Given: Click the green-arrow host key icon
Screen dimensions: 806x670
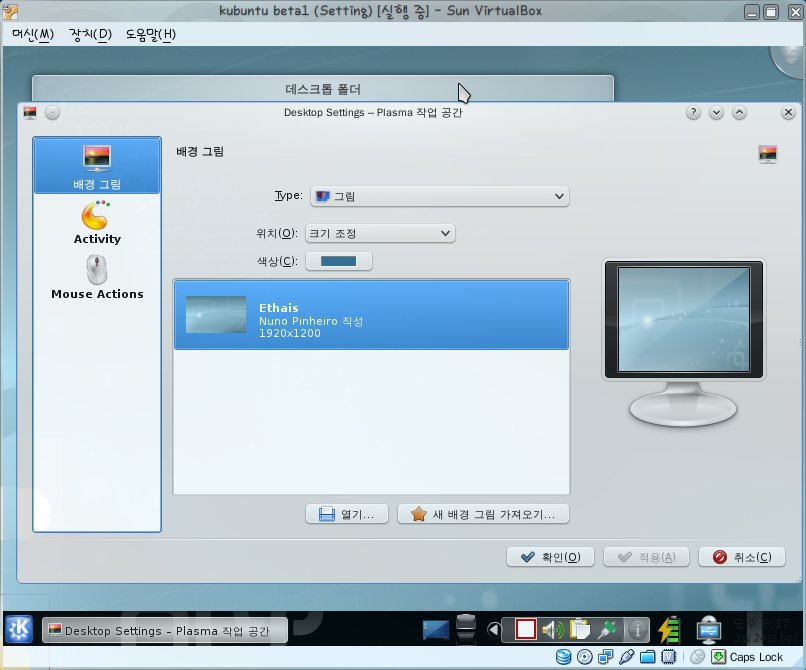Looking at the screenshot, I should click(718, 657).
